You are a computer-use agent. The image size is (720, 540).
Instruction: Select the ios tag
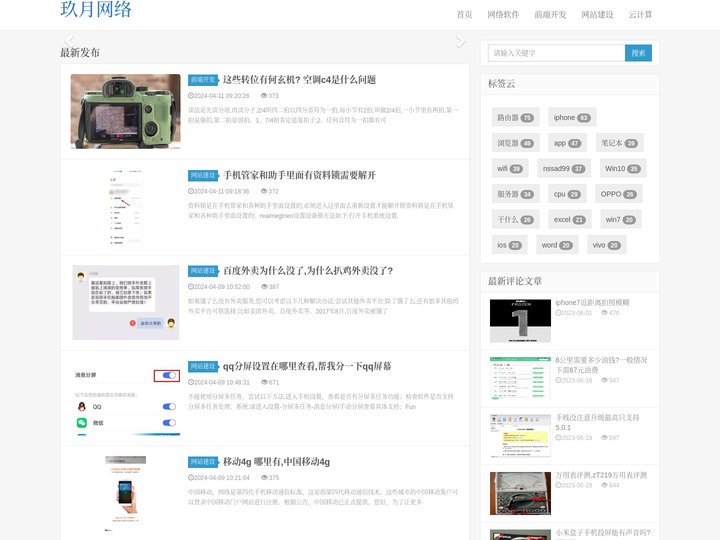pyautogui.click(x=509, y=245)
